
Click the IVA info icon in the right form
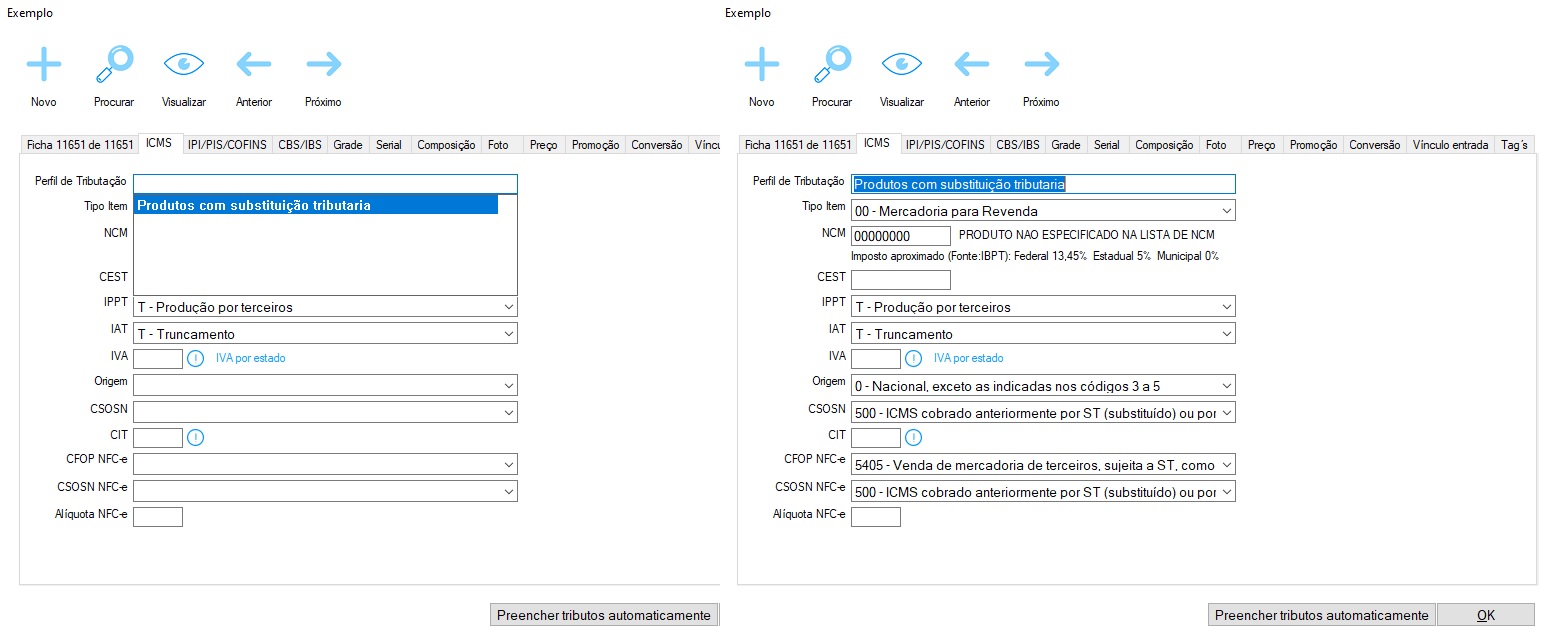coord(913,358)
